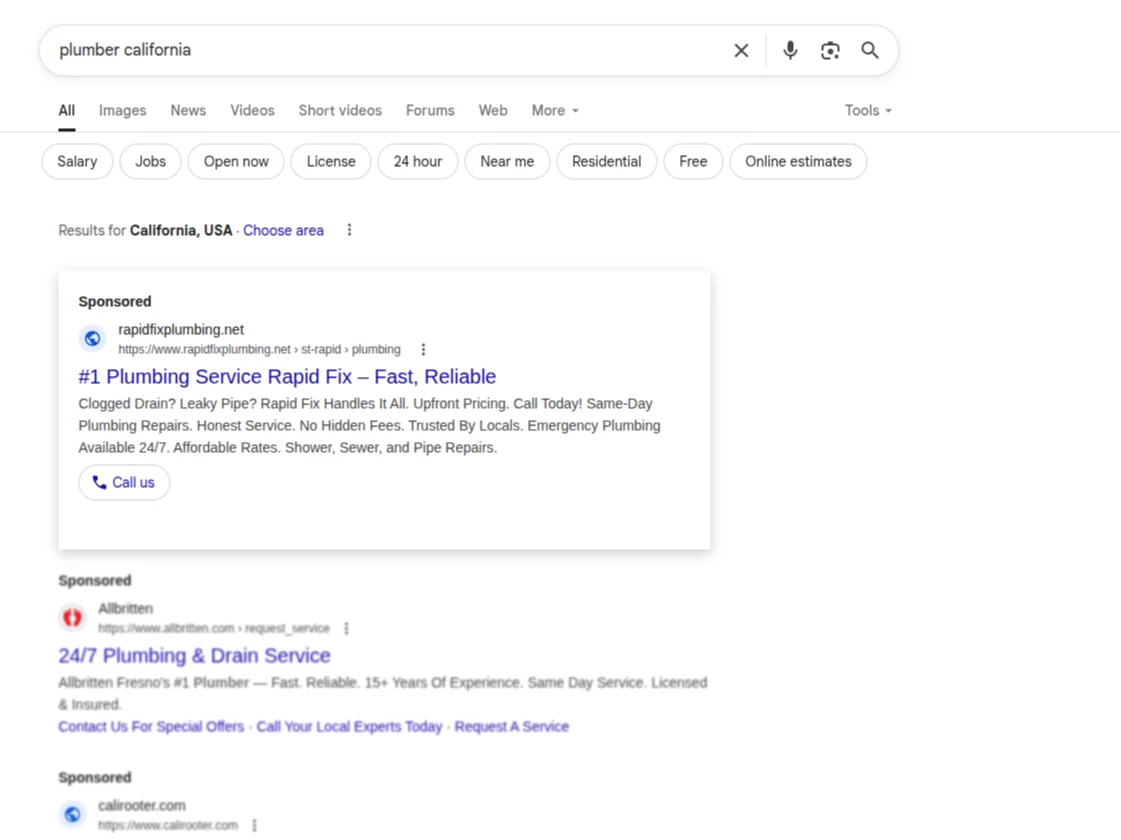Click the Allbritten site favicon
The image size is (1121, 840).
click(x=72, y=617)
